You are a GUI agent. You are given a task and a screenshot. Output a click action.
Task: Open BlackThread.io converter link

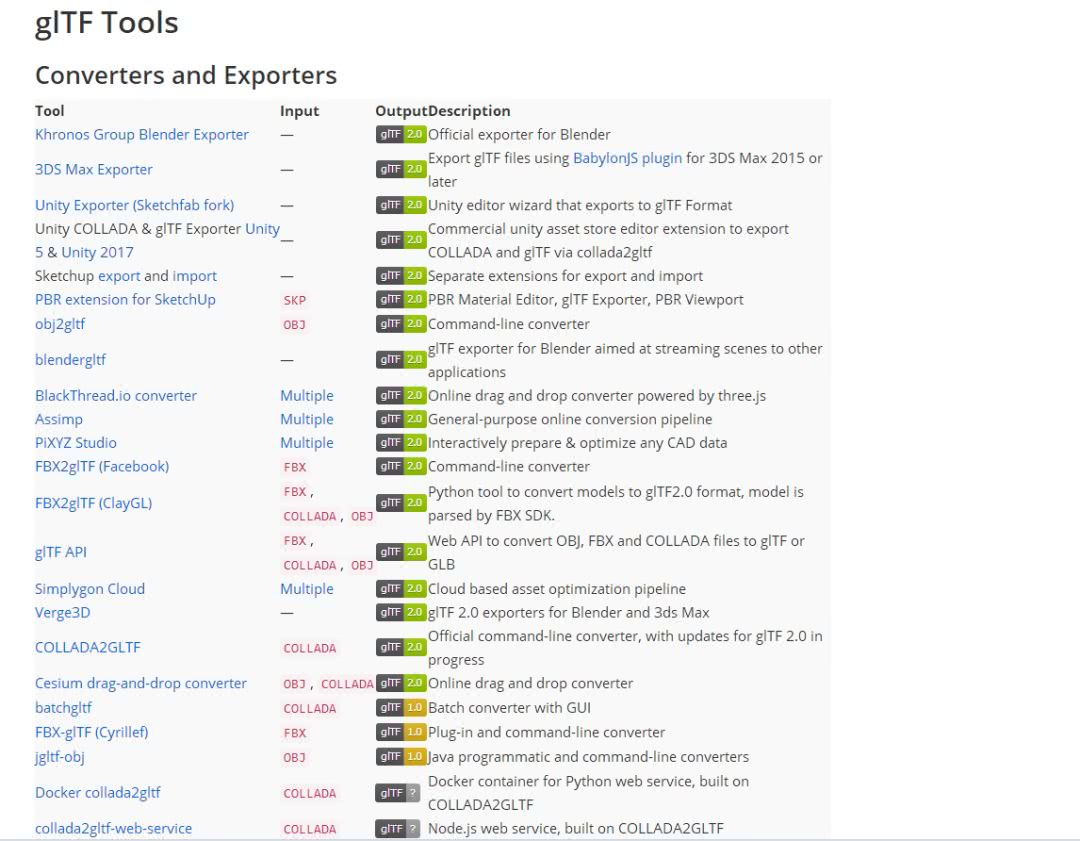pos(116,395)
